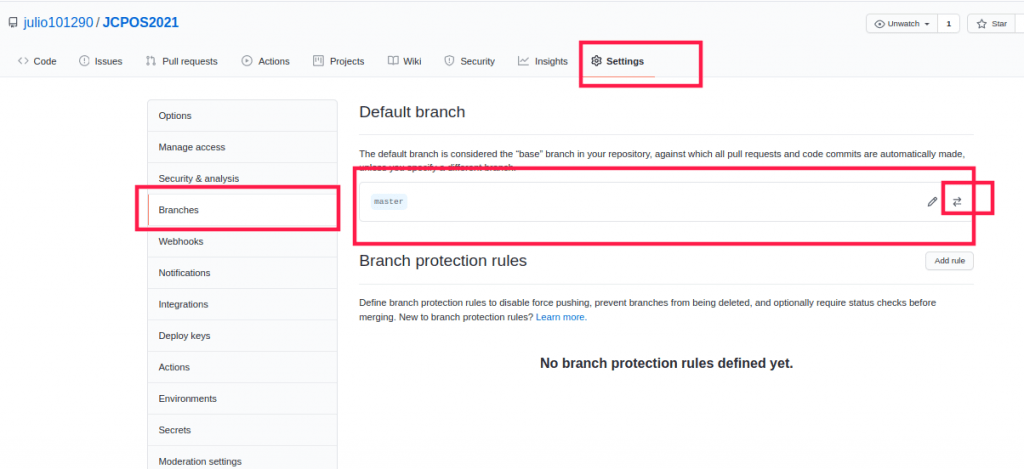Click the repository book icon
The image size is (1024, 469).
pyautogui.click(x=12, y=22)
